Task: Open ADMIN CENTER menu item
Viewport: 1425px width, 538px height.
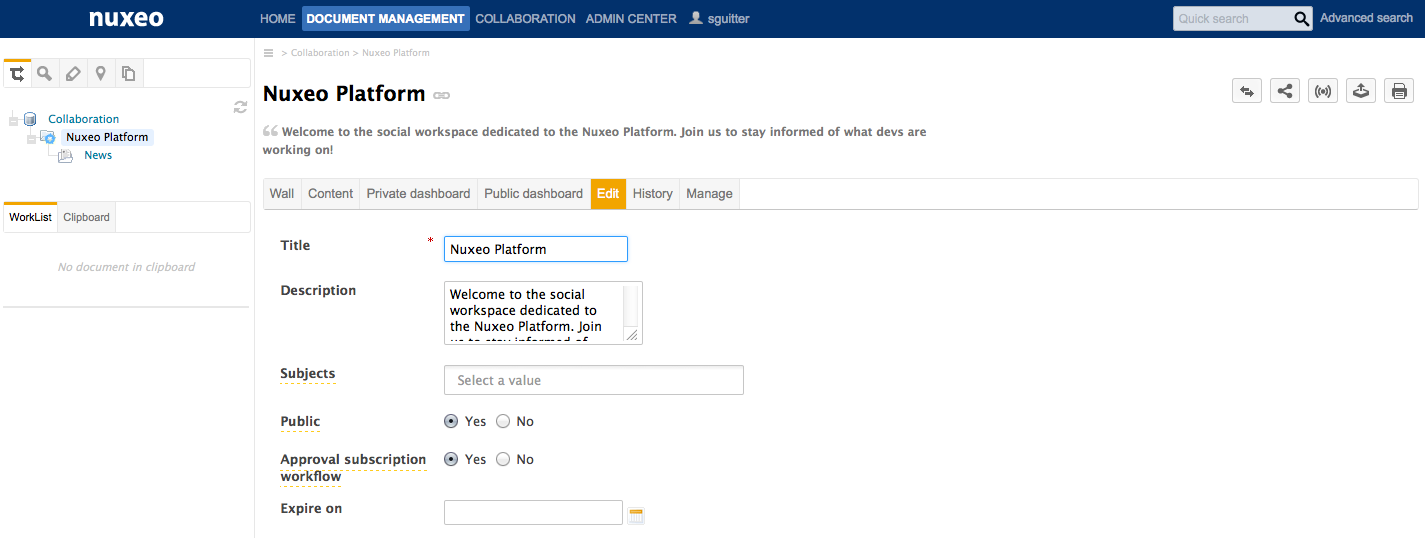Action: pyautogui.click(x=631, y=18)
